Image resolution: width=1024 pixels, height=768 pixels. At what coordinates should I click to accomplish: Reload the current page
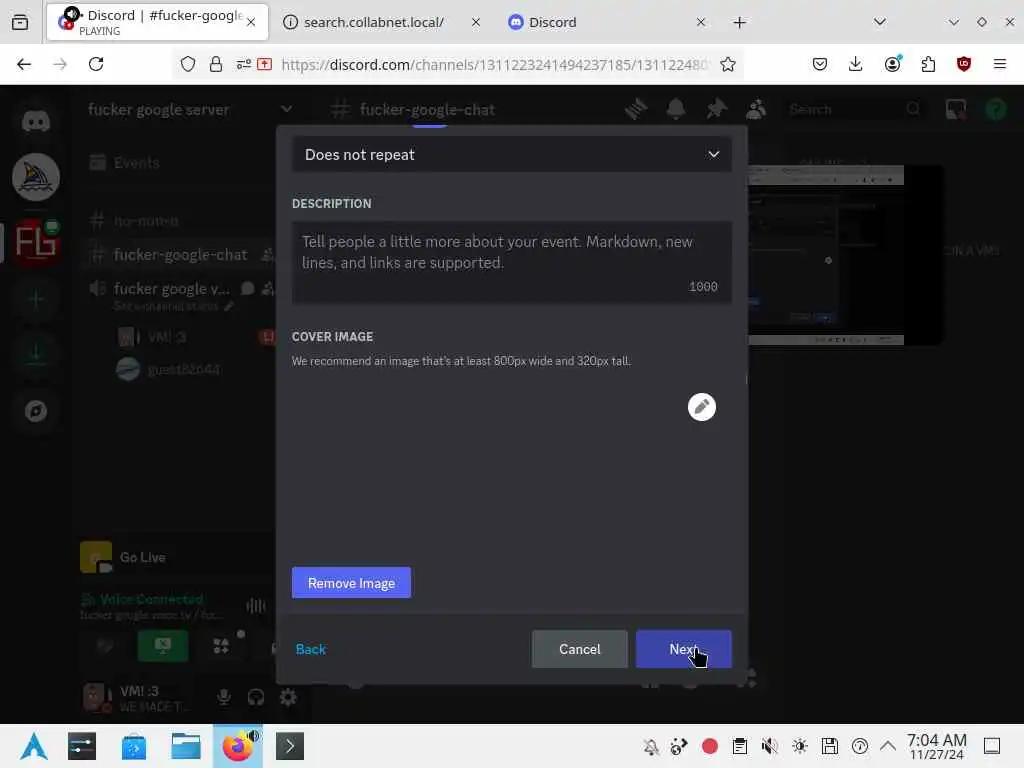pyautogui.click(x=96, y=64)
